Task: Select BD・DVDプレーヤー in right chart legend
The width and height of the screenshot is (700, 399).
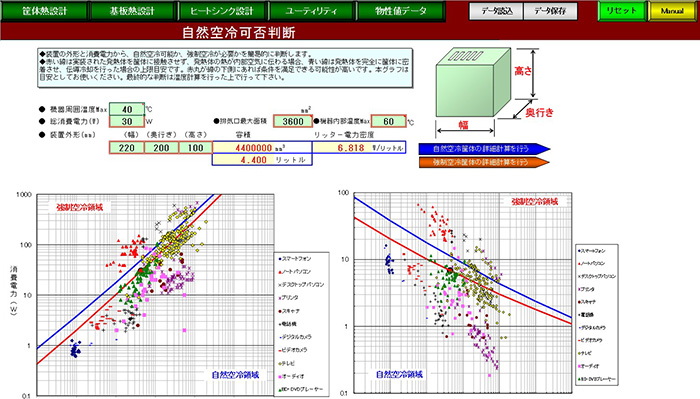Action: [x=597, y=379]
